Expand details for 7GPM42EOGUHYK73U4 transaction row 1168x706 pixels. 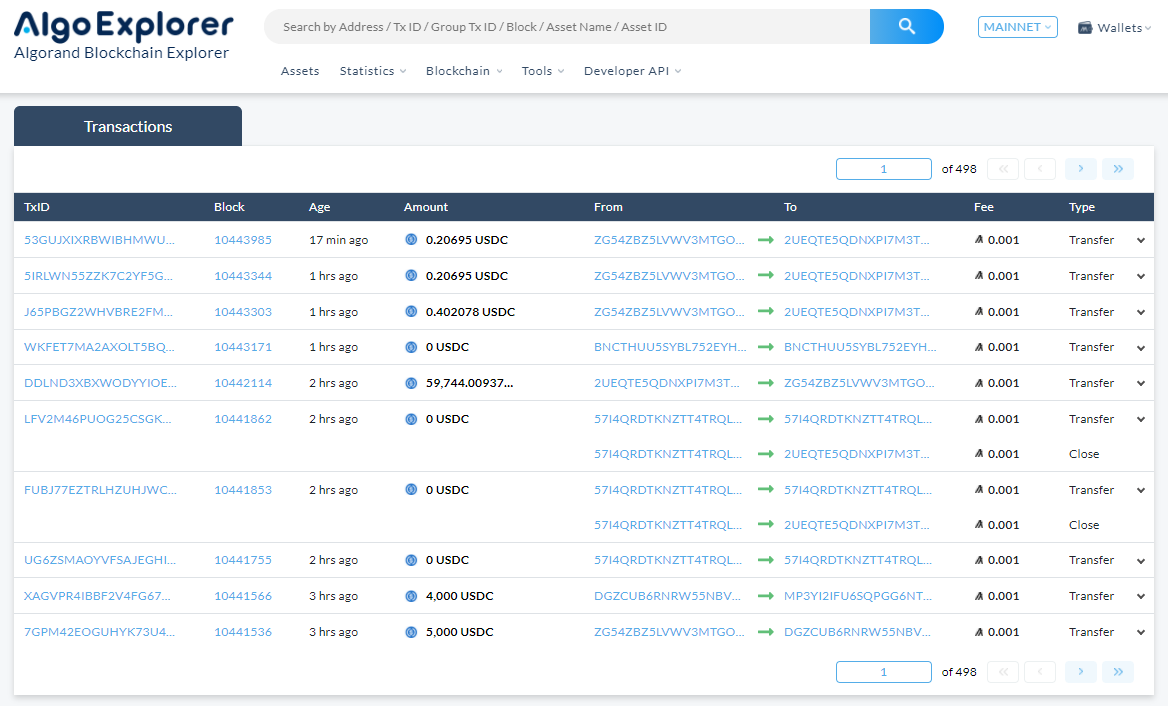click(x=1140, y=632)
